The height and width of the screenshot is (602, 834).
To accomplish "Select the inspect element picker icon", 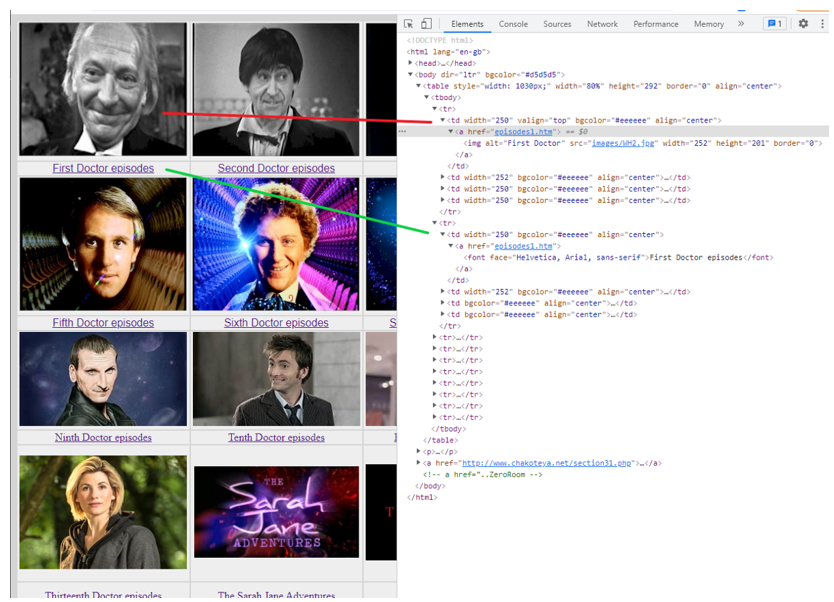I will click(x=410, y=22).
